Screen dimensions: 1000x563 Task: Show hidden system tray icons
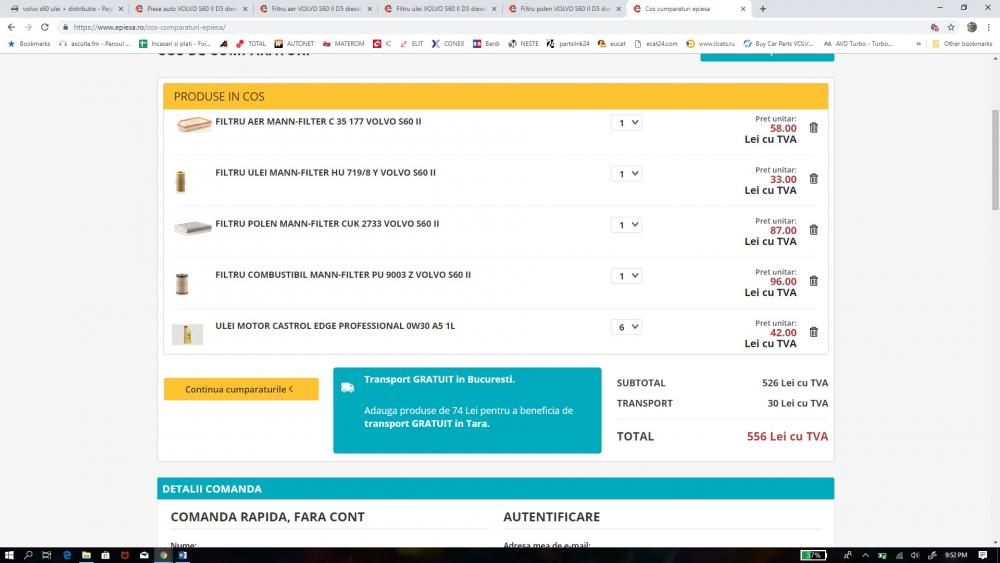[x=865, y=555]
